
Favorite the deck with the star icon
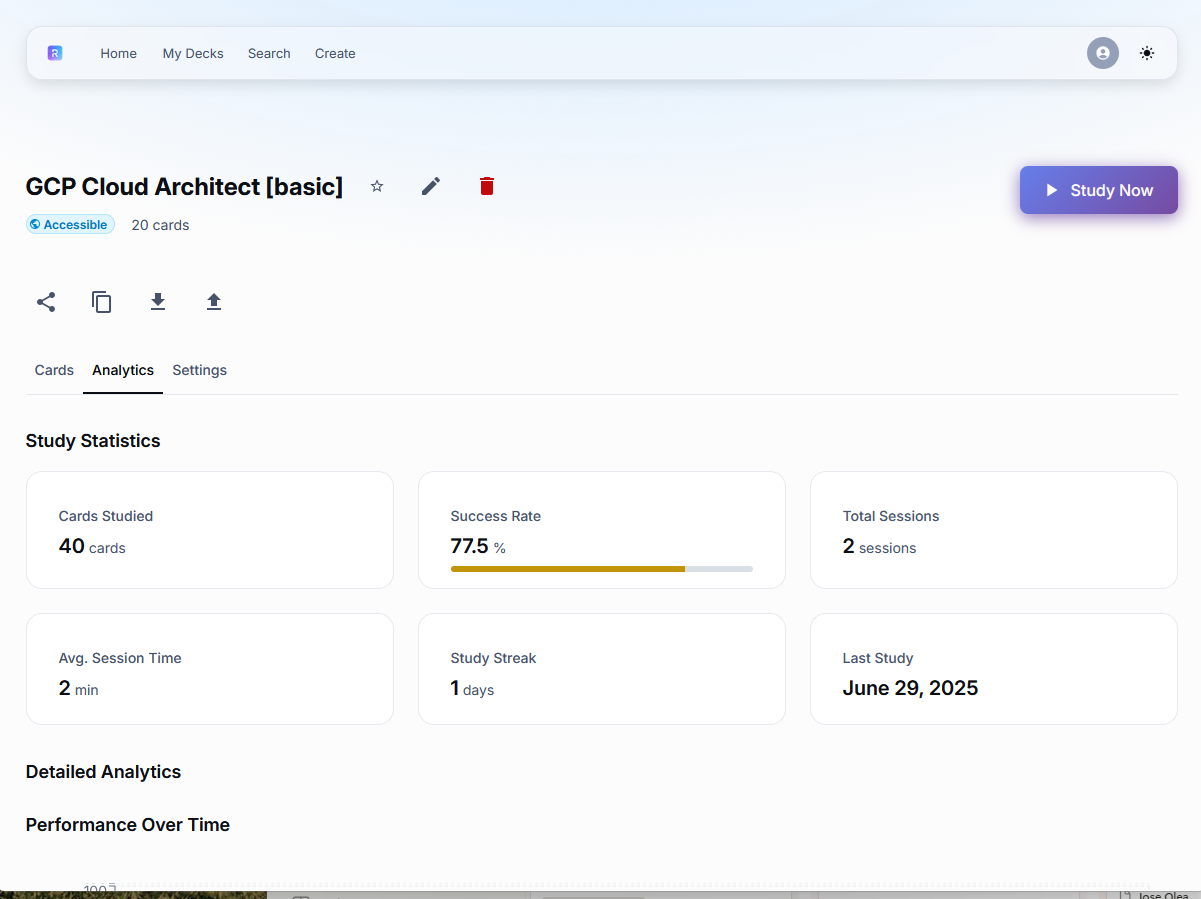point(377,186)
